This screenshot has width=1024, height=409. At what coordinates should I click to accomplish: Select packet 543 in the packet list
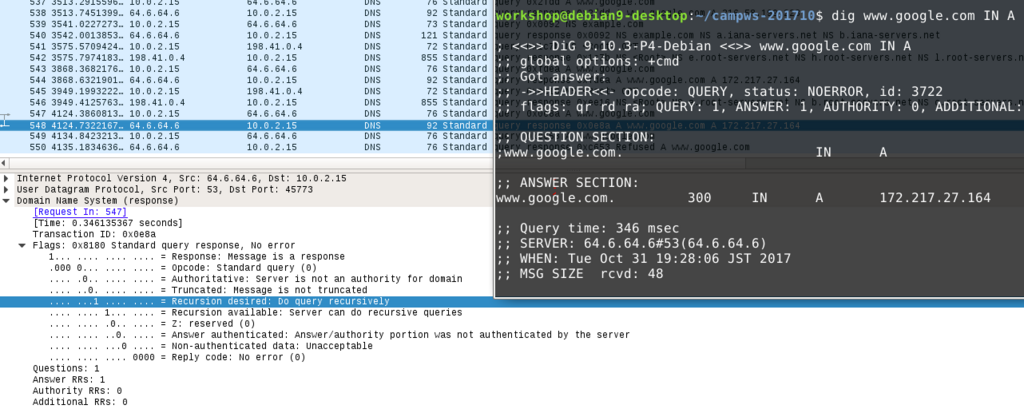247,69
